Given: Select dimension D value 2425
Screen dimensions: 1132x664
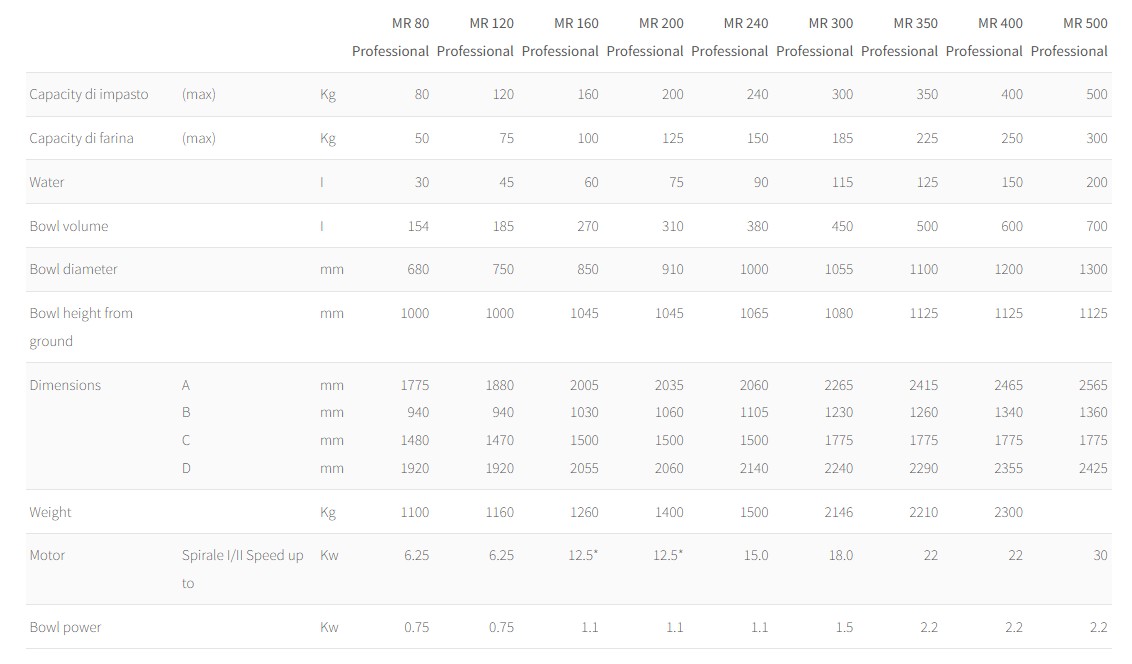Looking at the screenshot, I should pyautogui.click(x=1093, y=468).
